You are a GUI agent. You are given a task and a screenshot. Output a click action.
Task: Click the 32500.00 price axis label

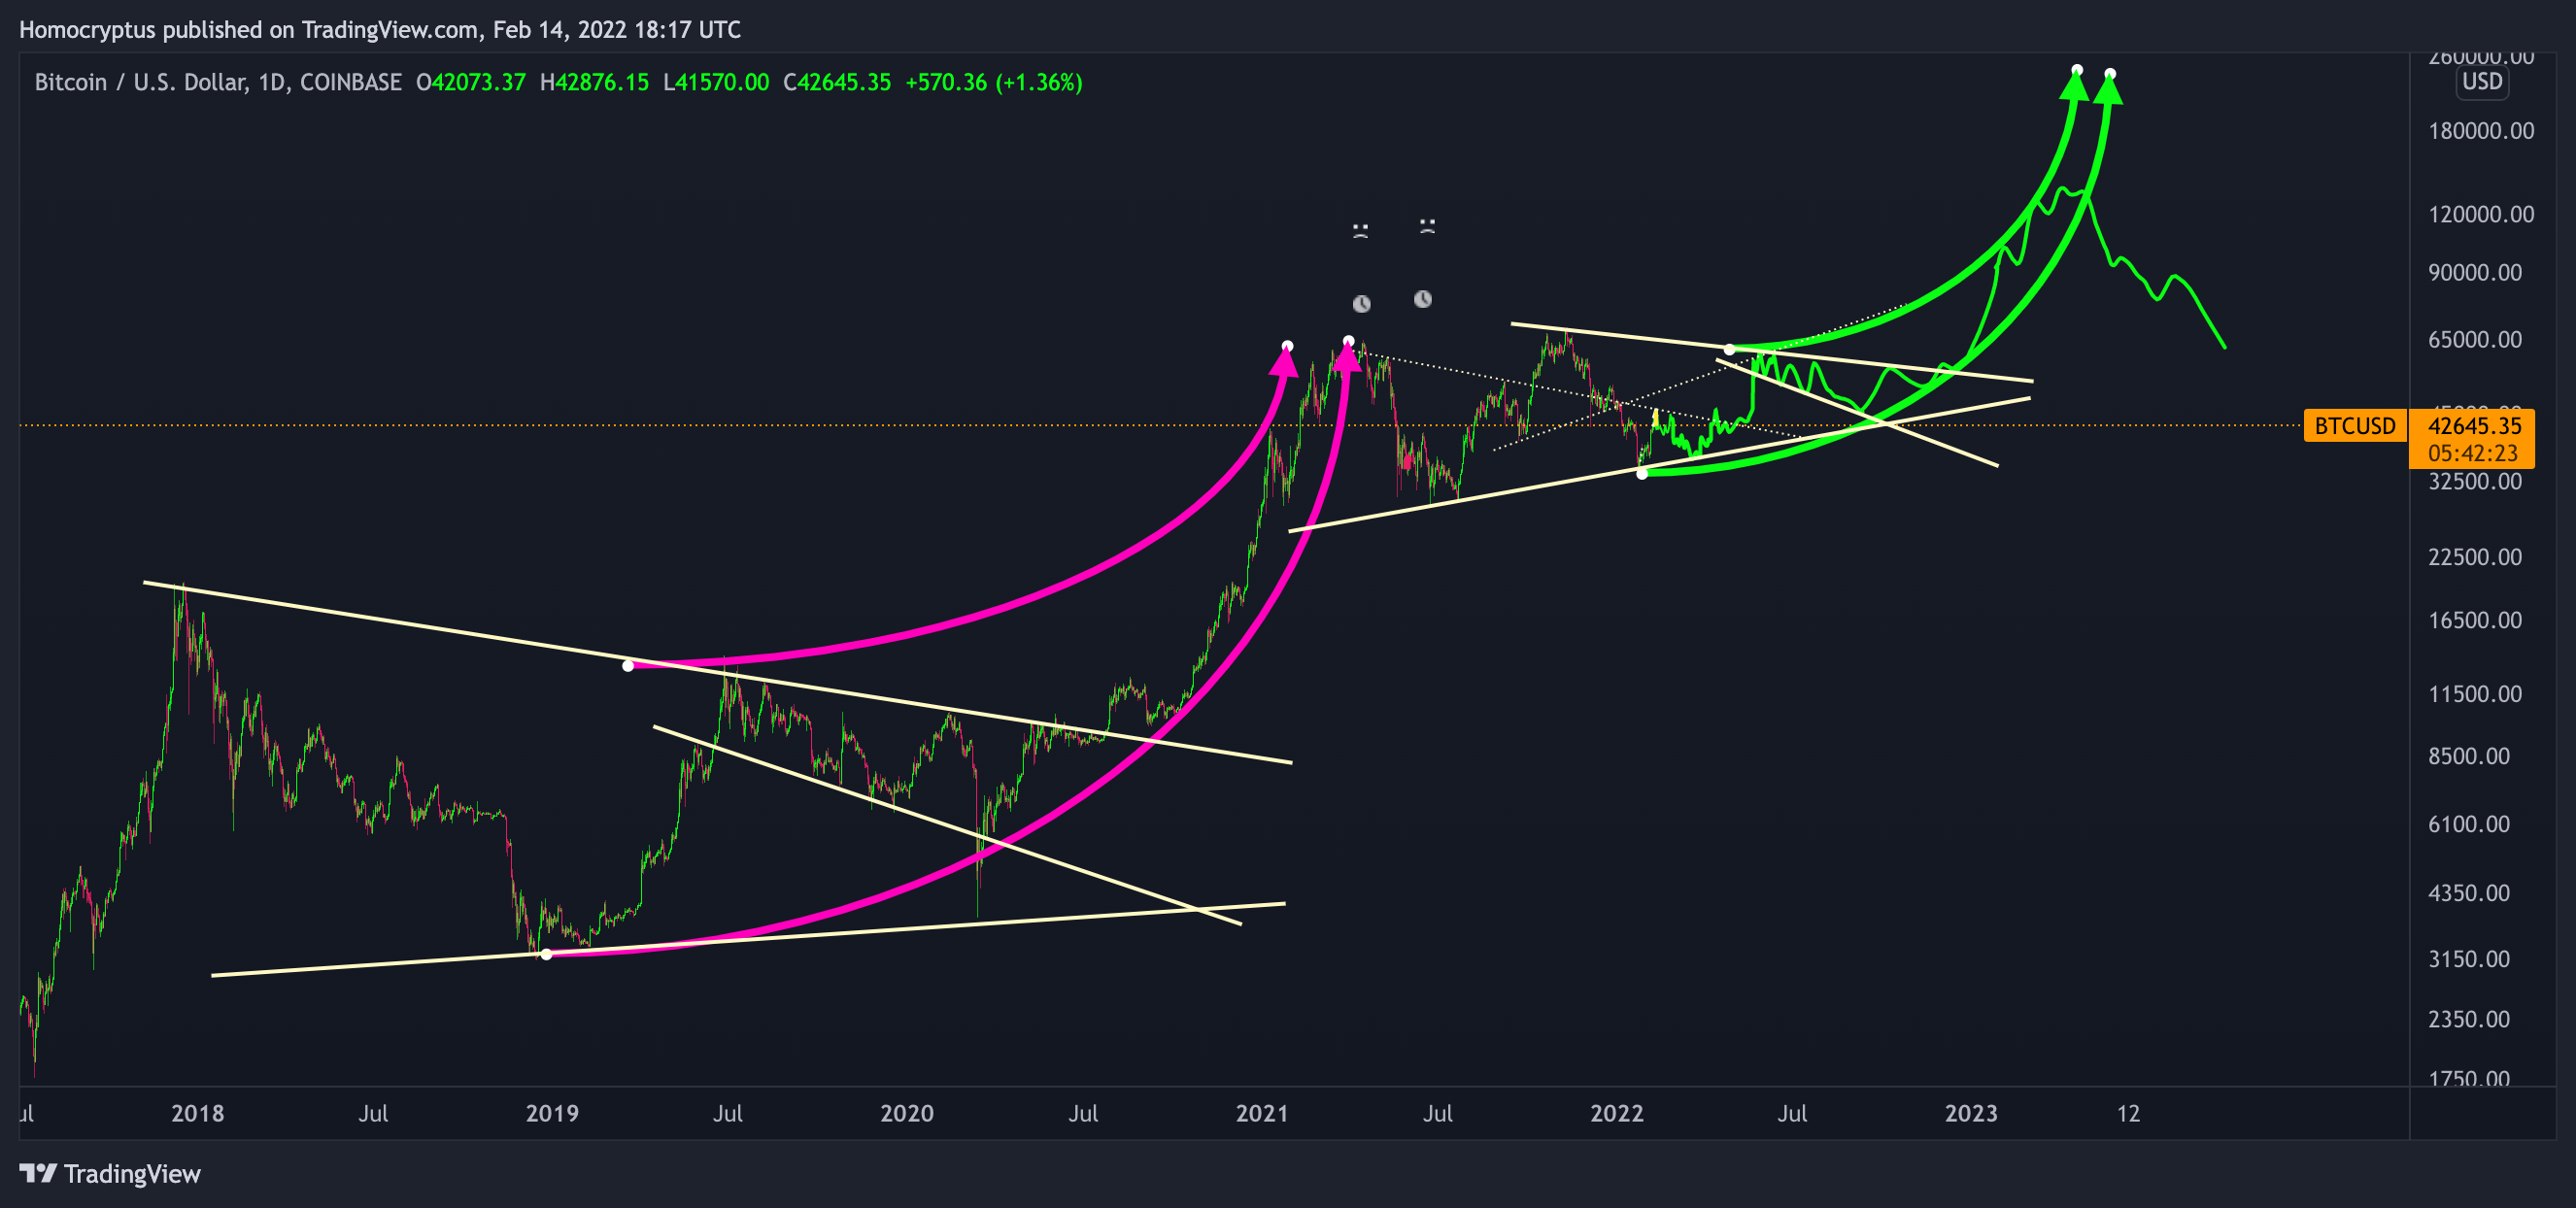coord(2475,481)
